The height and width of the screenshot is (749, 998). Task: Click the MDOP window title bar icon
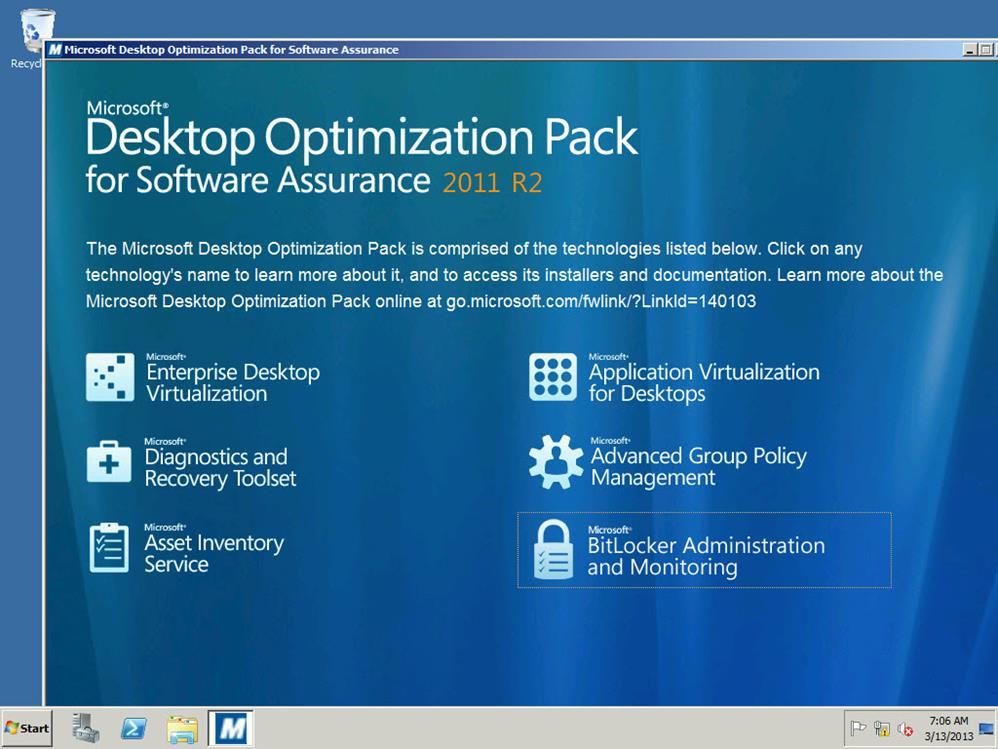(x=55, y=50)
